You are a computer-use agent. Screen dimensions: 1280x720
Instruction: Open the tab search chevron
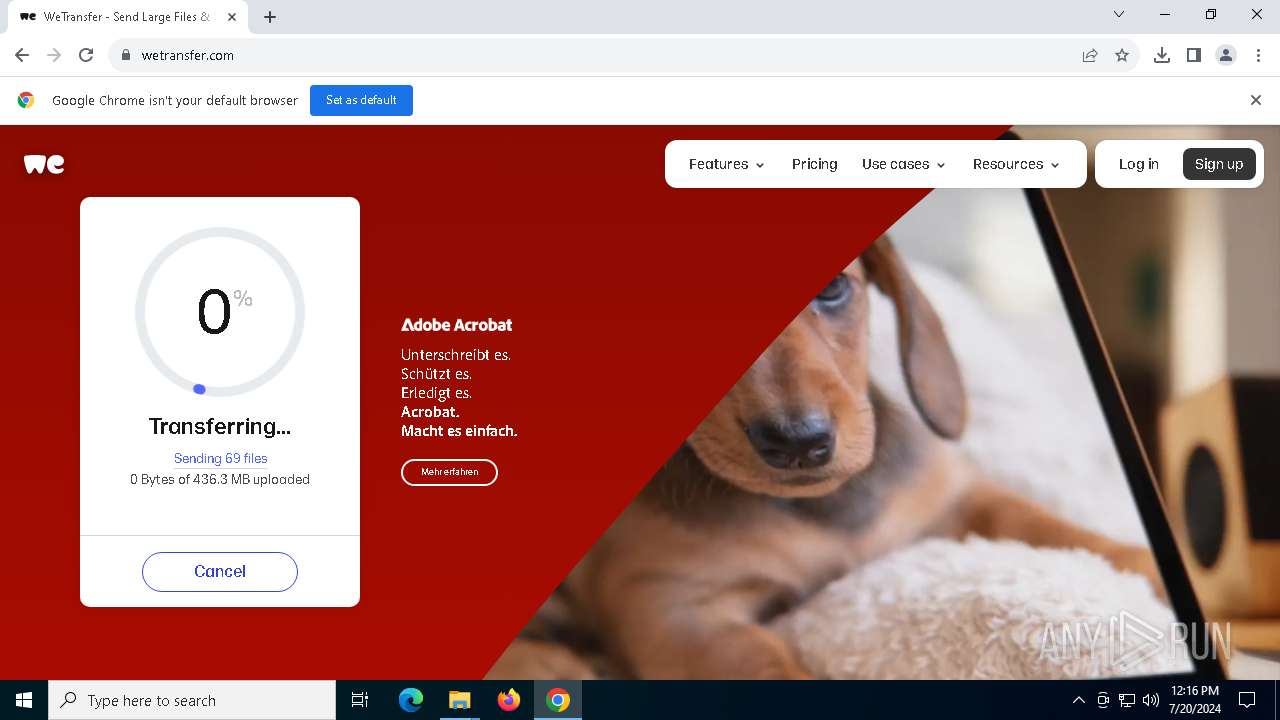(x=1119, y=15)
